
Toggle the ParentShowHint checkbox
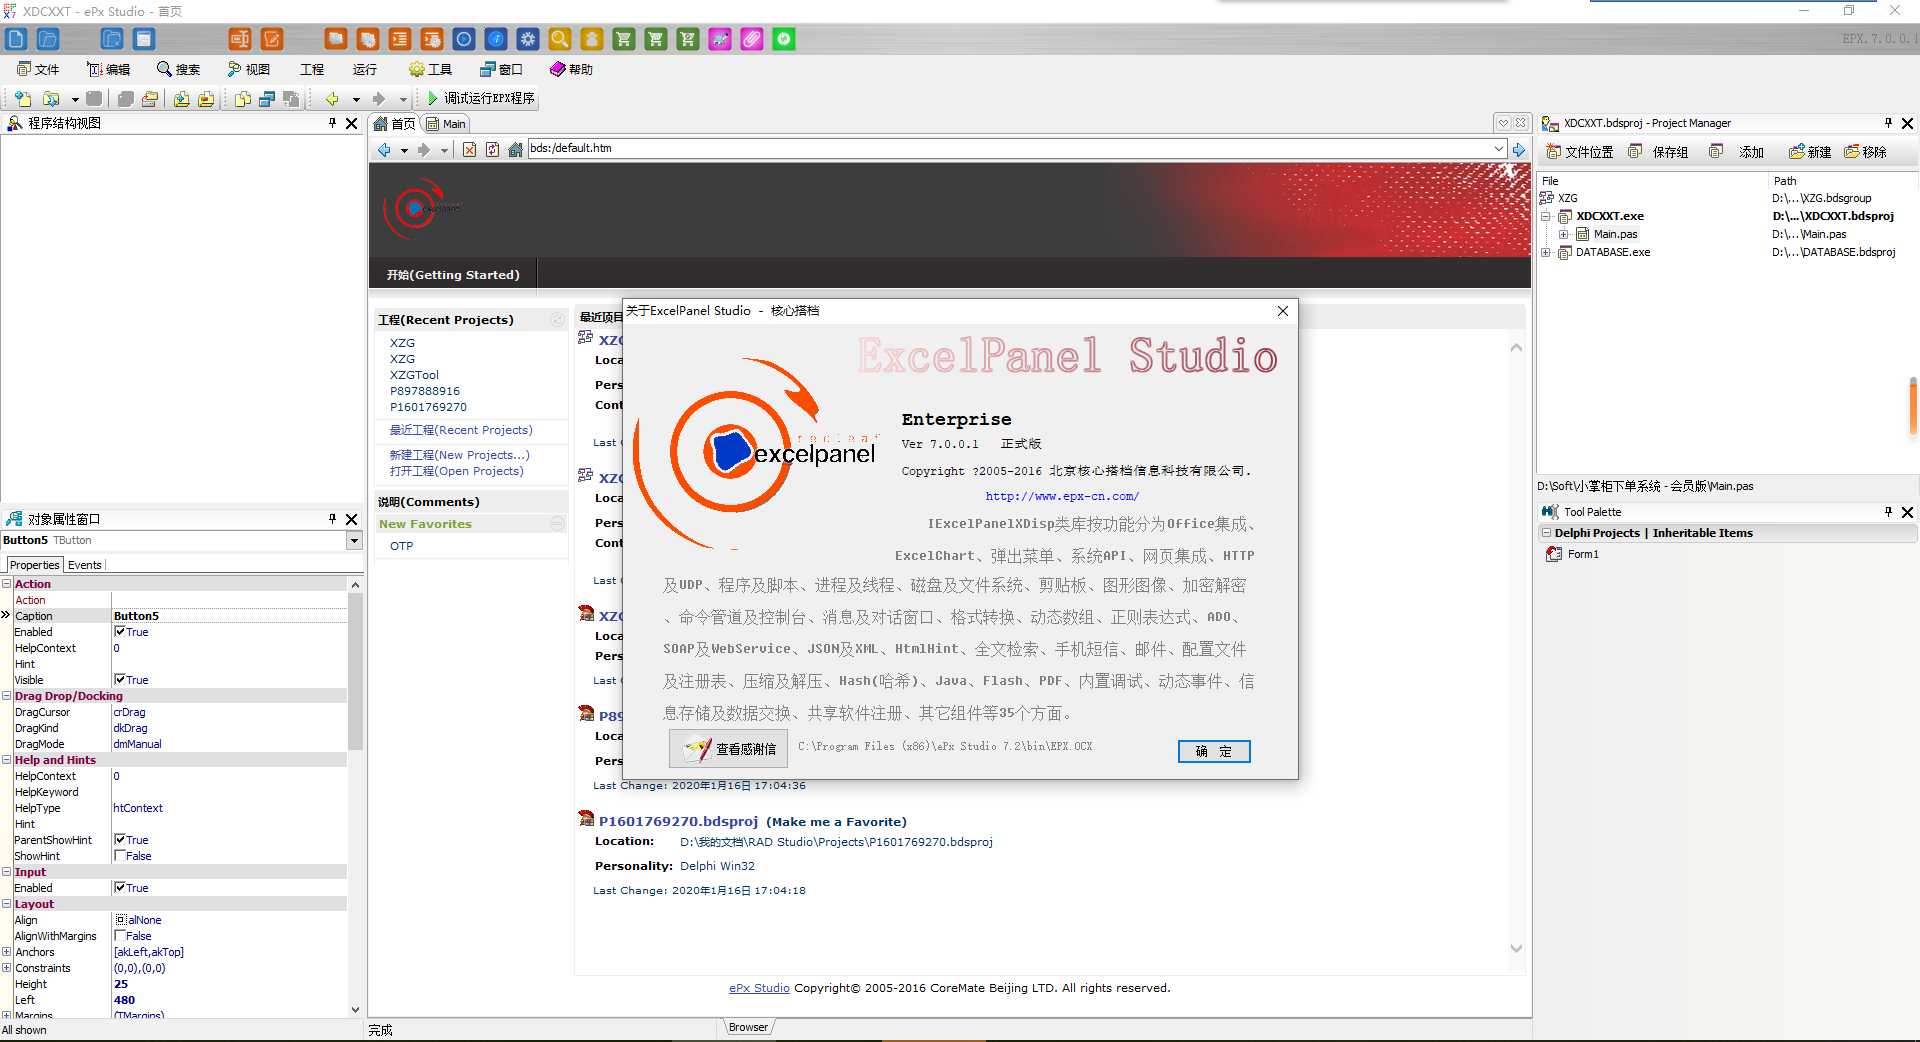(x=120, y=840)
